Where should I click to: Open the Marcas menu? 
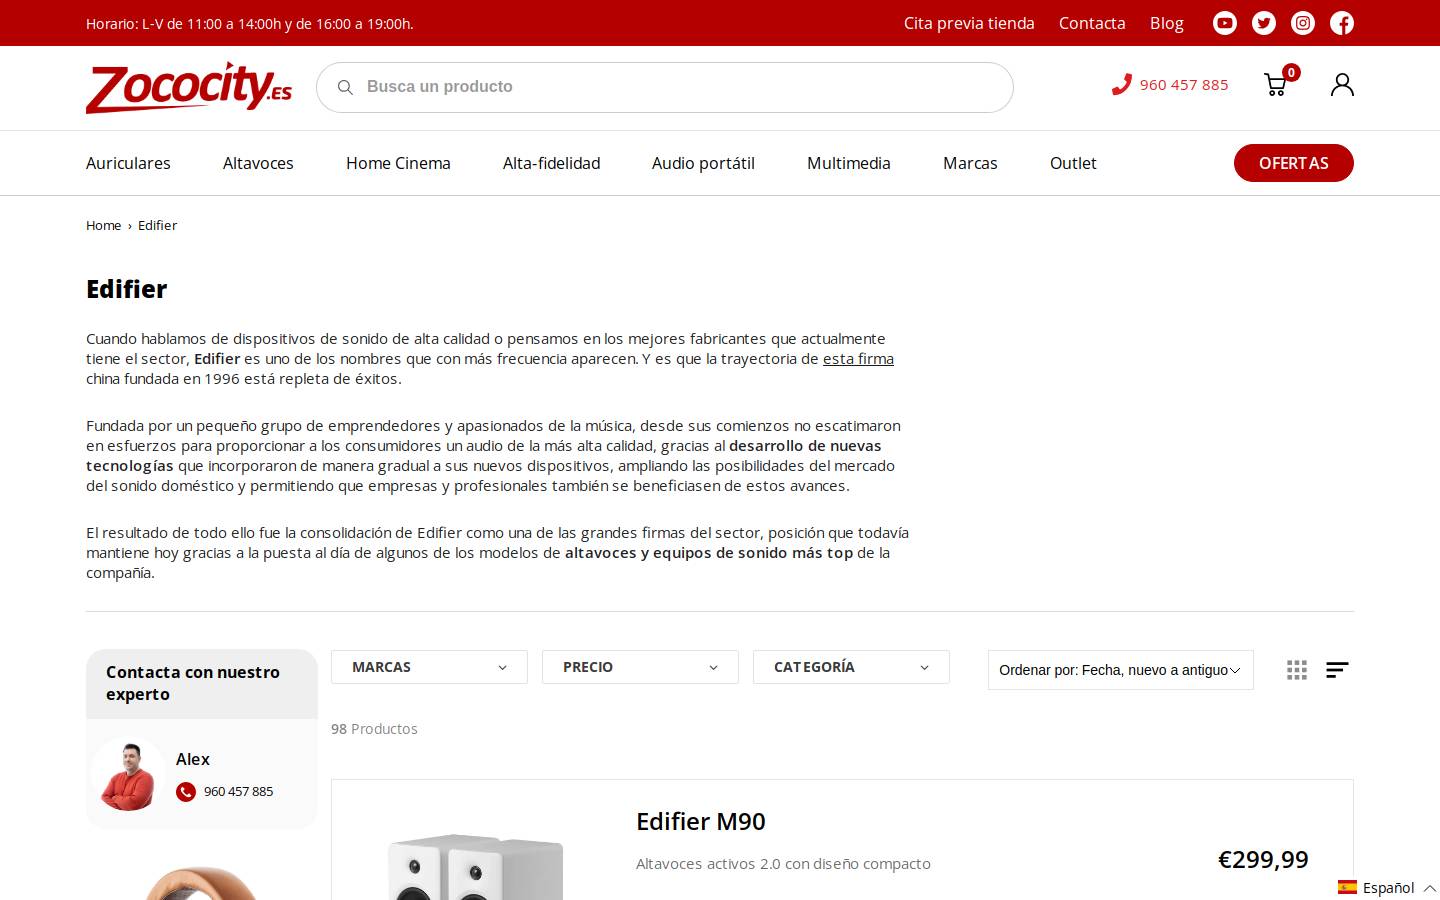970,163
